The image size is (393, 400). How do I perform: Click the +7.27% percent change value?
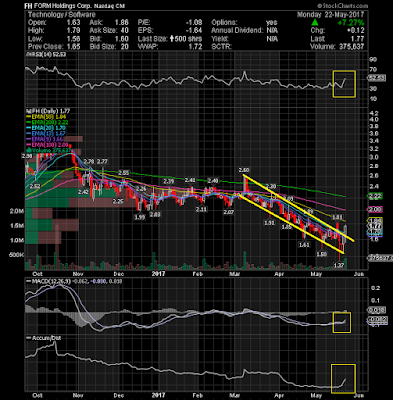pyautogui.click(x=351, y=23)
